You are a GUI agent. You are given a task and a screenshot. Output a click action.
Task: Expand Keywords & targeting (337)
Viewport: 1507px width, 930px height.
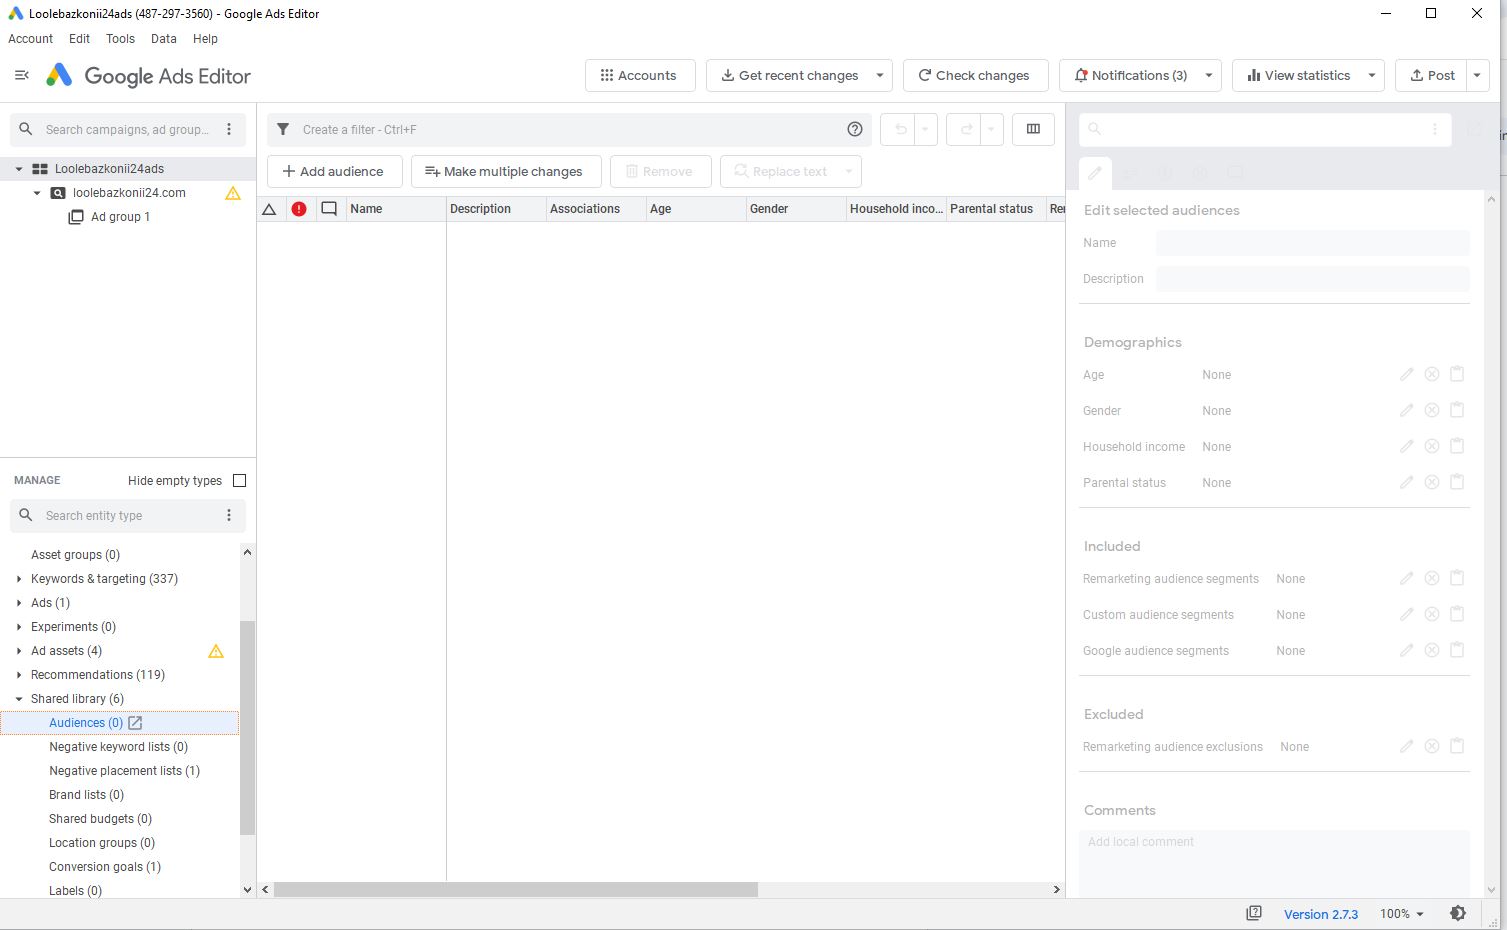(19, 579)
